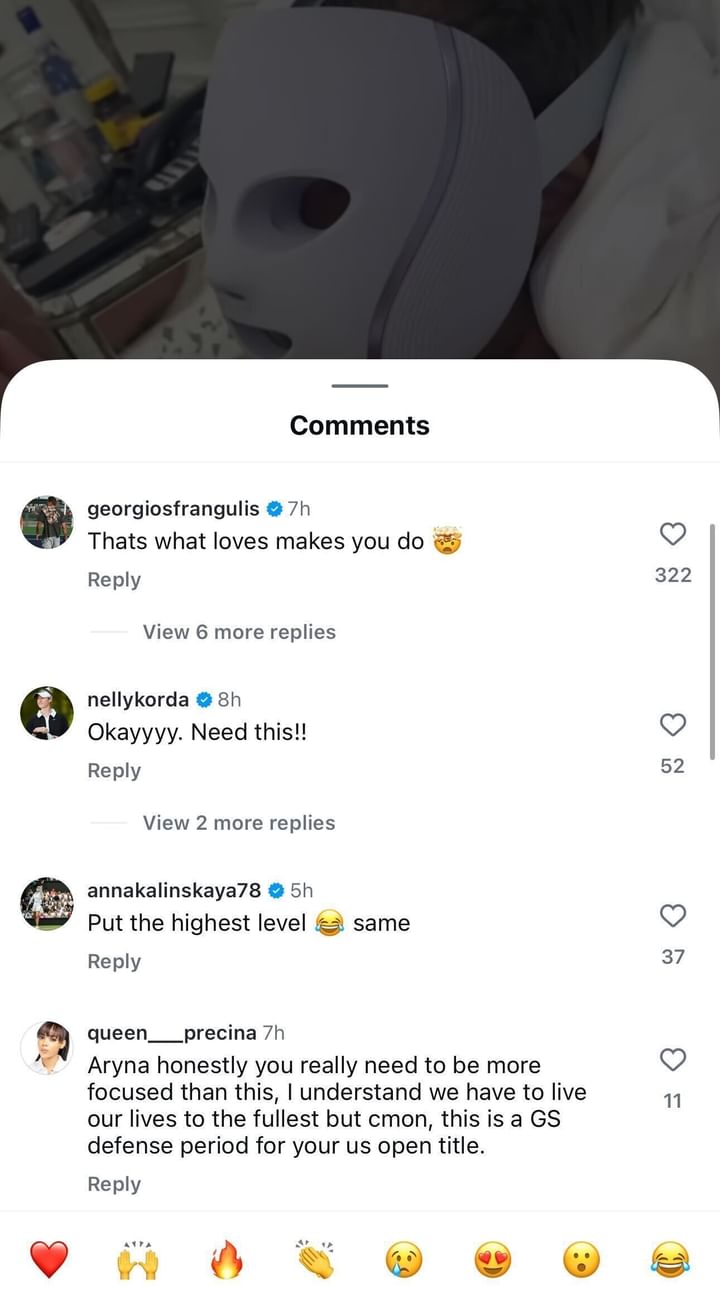Tap the crying face emoji reaction
Viewport: 720px width, 1294px height.
coord(404,1259)
